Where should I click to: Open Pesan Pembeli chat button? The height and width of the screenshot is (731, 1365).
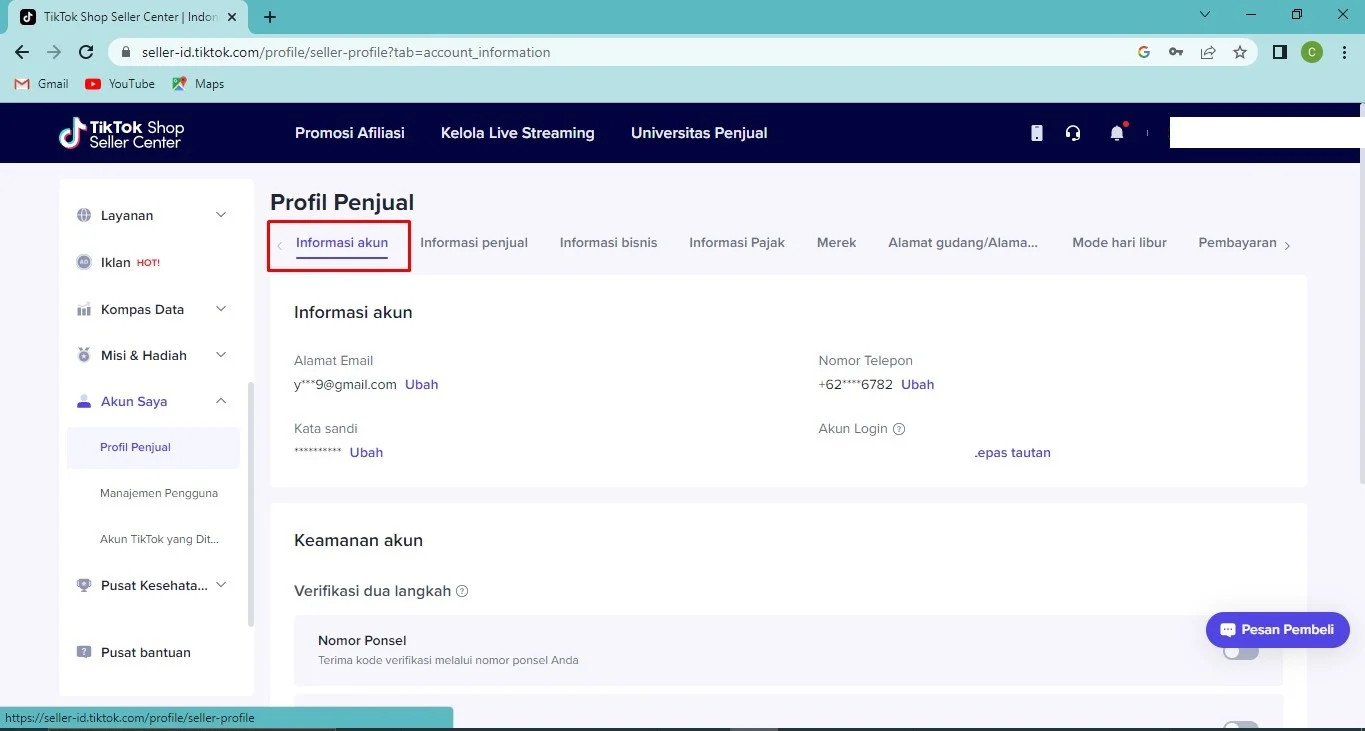coord(1278,630)
